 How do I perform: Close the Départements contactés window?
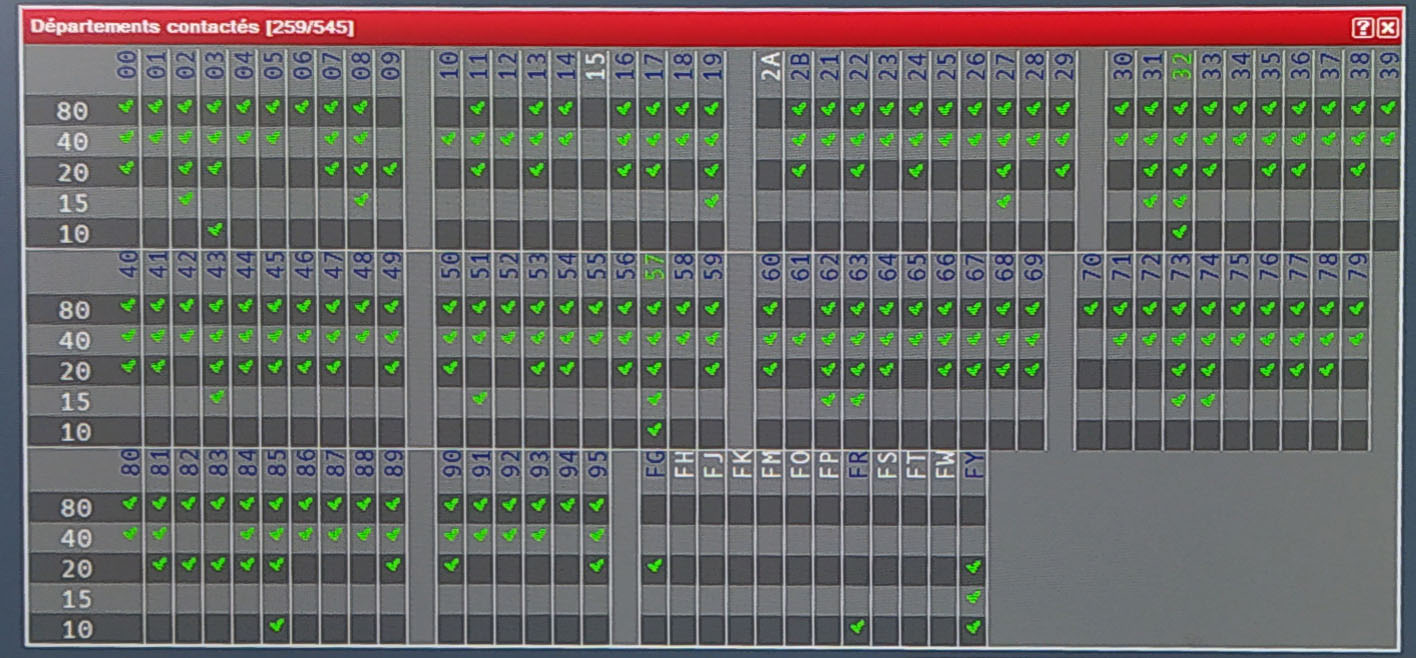1386,28
